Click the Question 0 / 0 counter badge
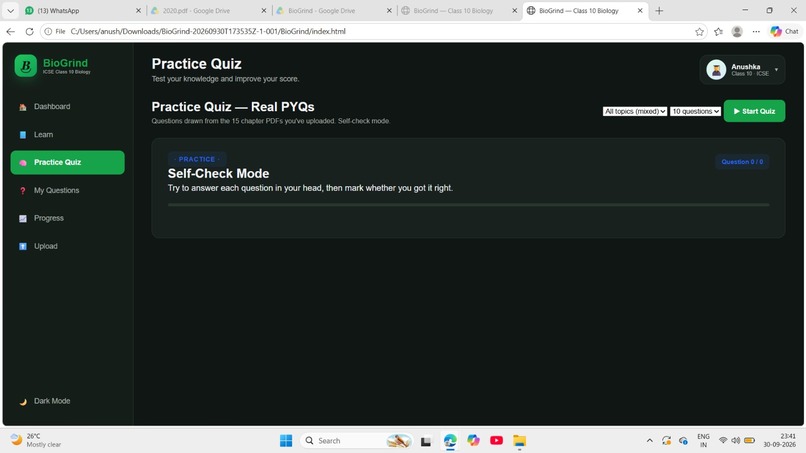 [742, 161]
